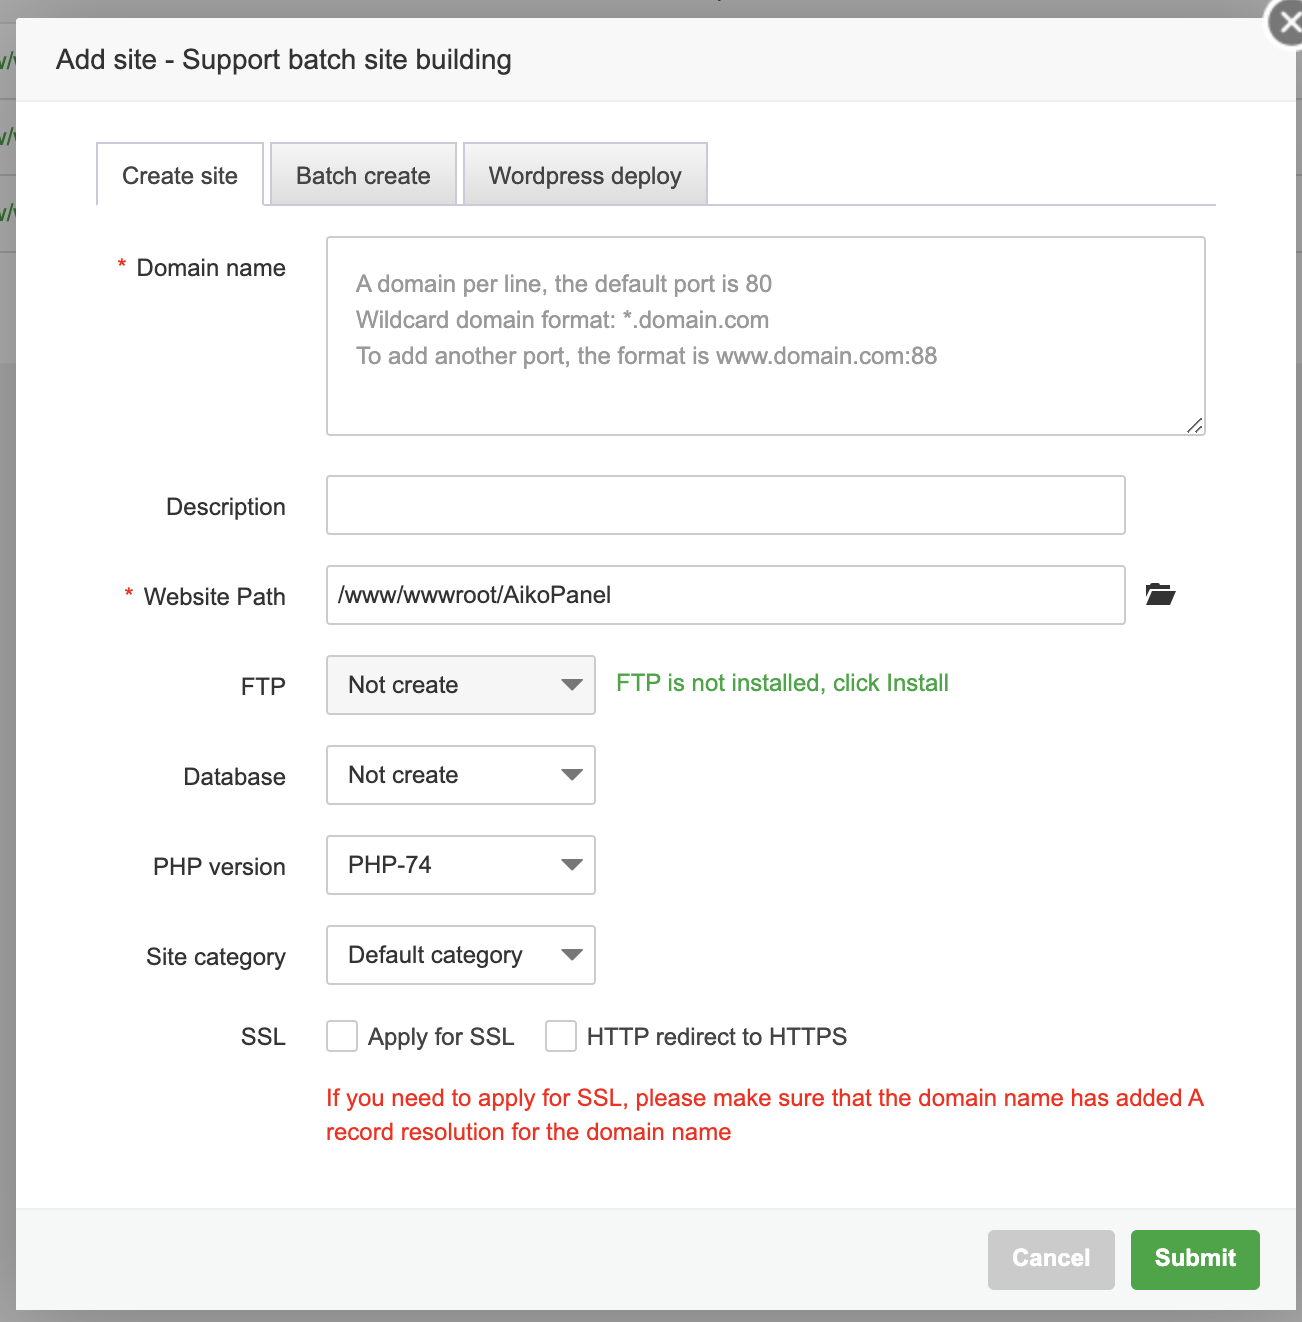This screenshot has width=1302, height=1322.
Task: Open the Database Not create dropdown
Action: pos(460,775)
